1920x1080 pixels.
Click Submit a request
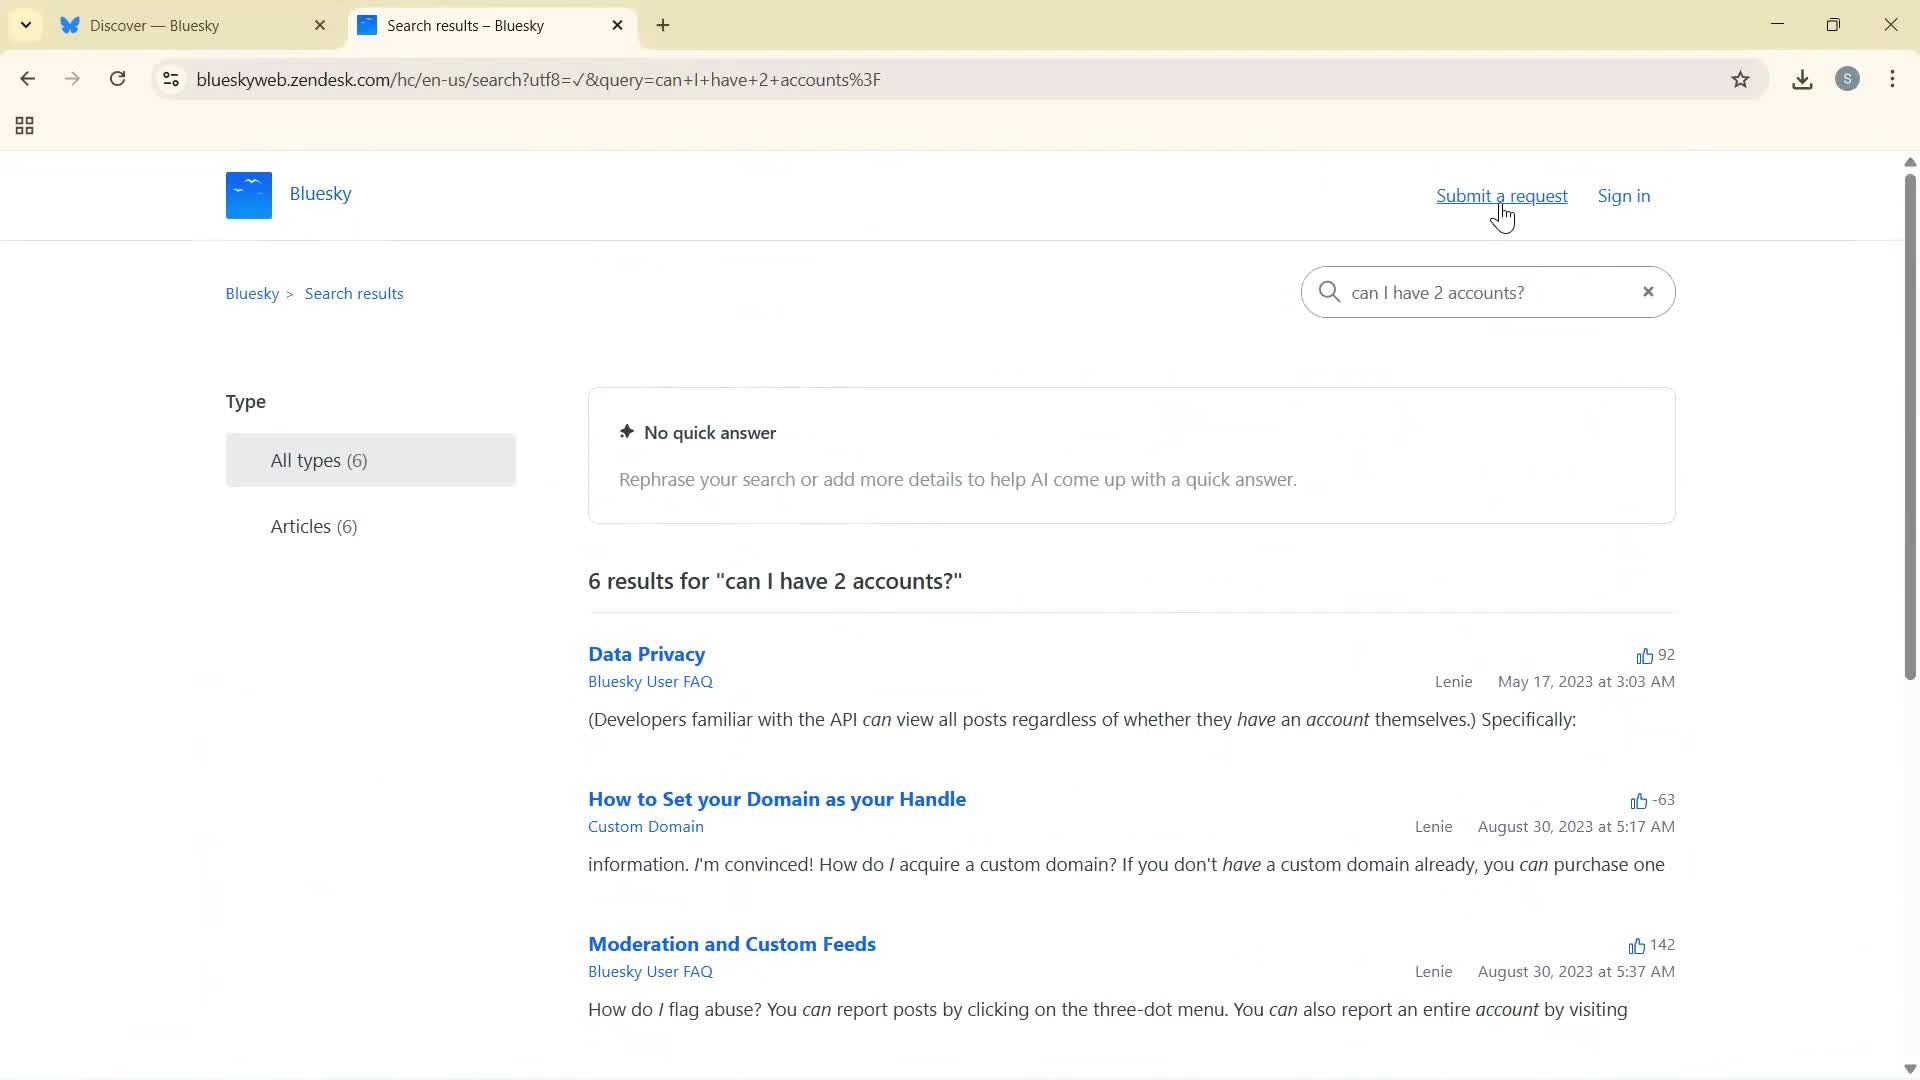1501,195
